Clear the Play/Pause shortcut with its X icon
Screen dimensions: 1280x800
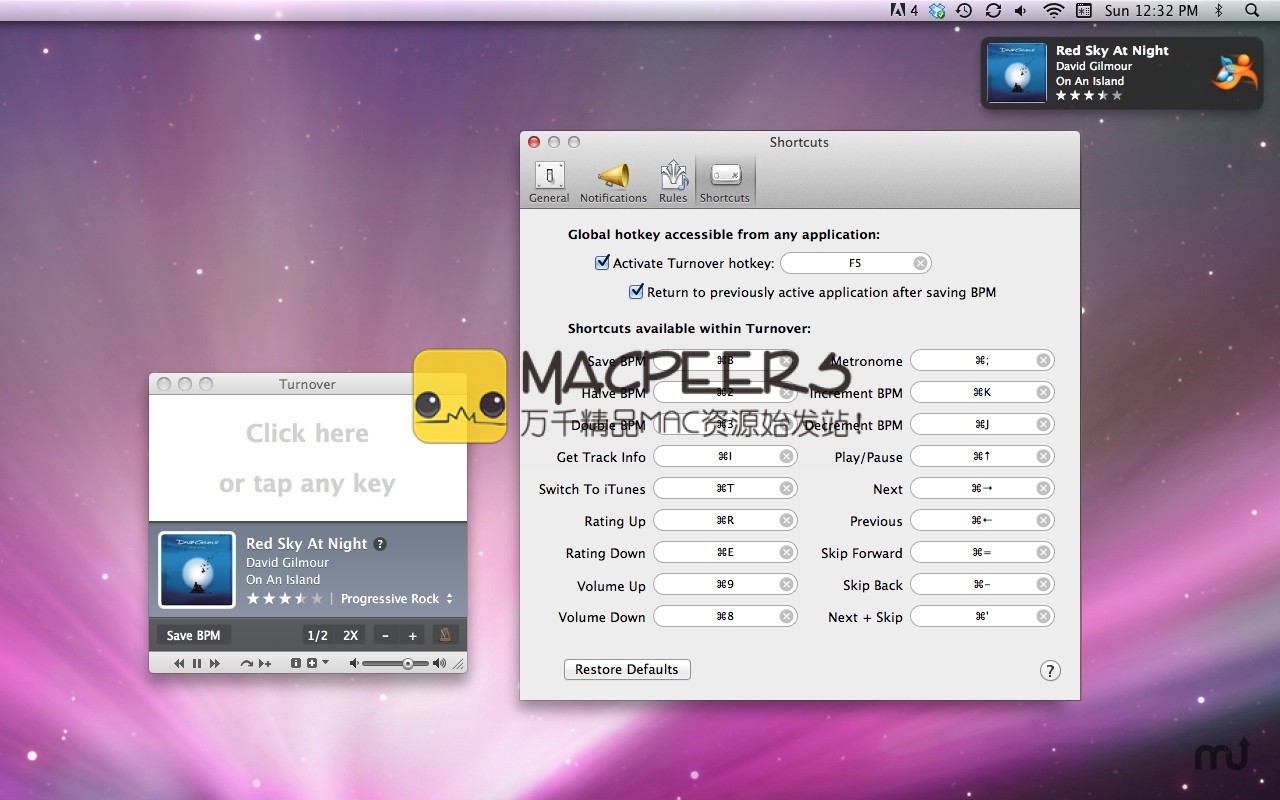pos(1043,457)
